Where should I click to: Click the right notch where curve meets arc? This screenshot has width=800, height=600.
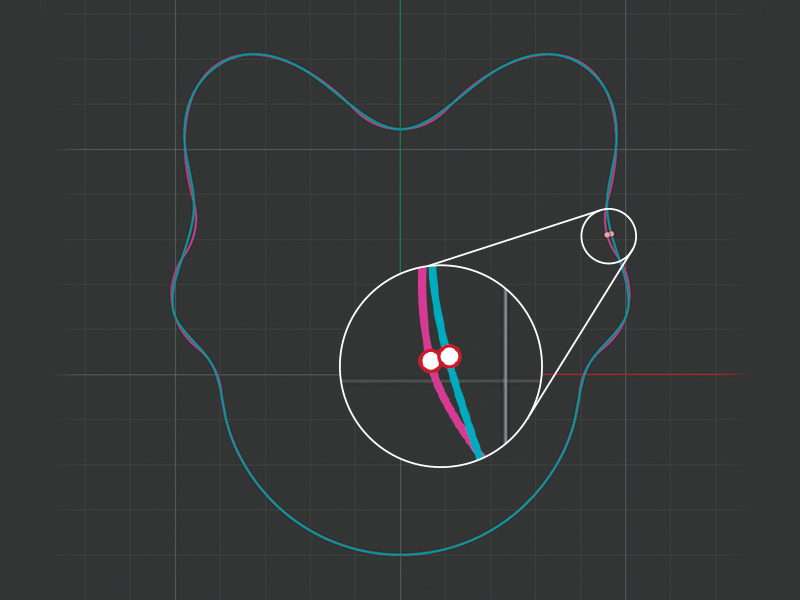(588, 364)
